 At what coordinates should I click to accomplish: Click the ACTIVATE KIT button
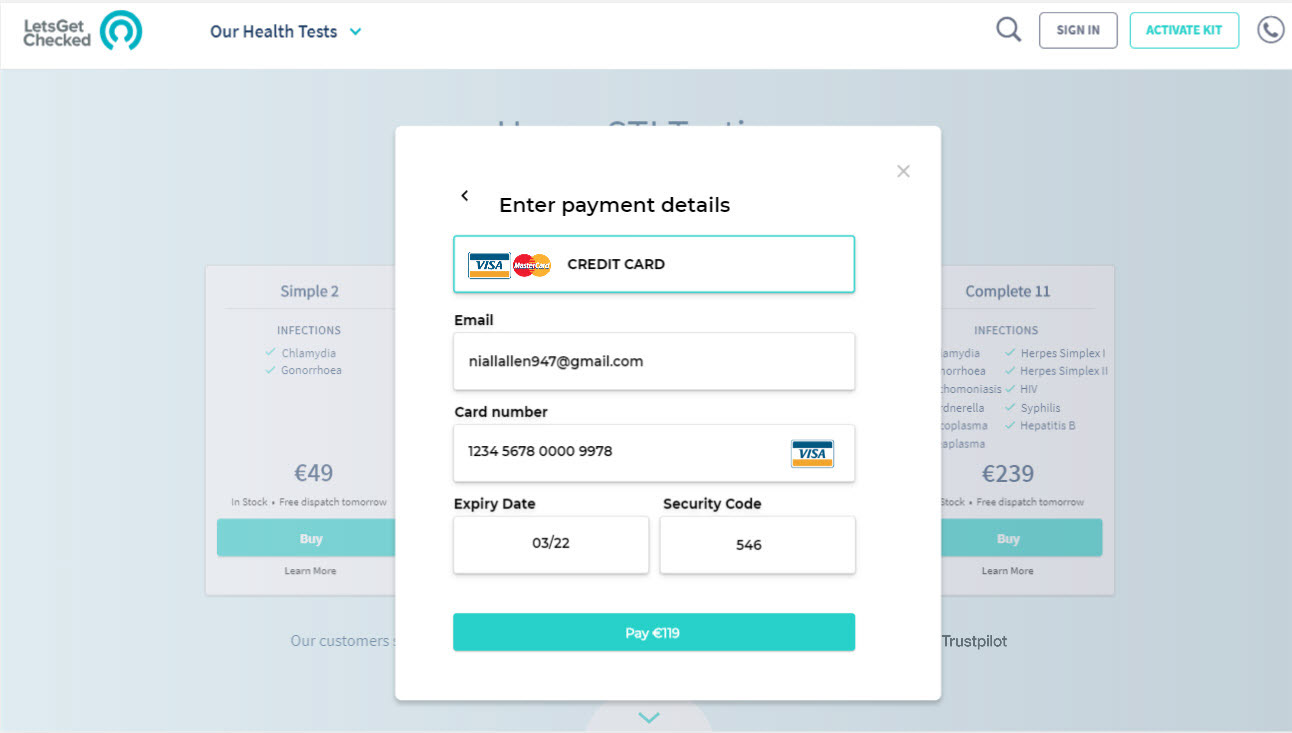pyautogui.click(x=1184, y=30)
